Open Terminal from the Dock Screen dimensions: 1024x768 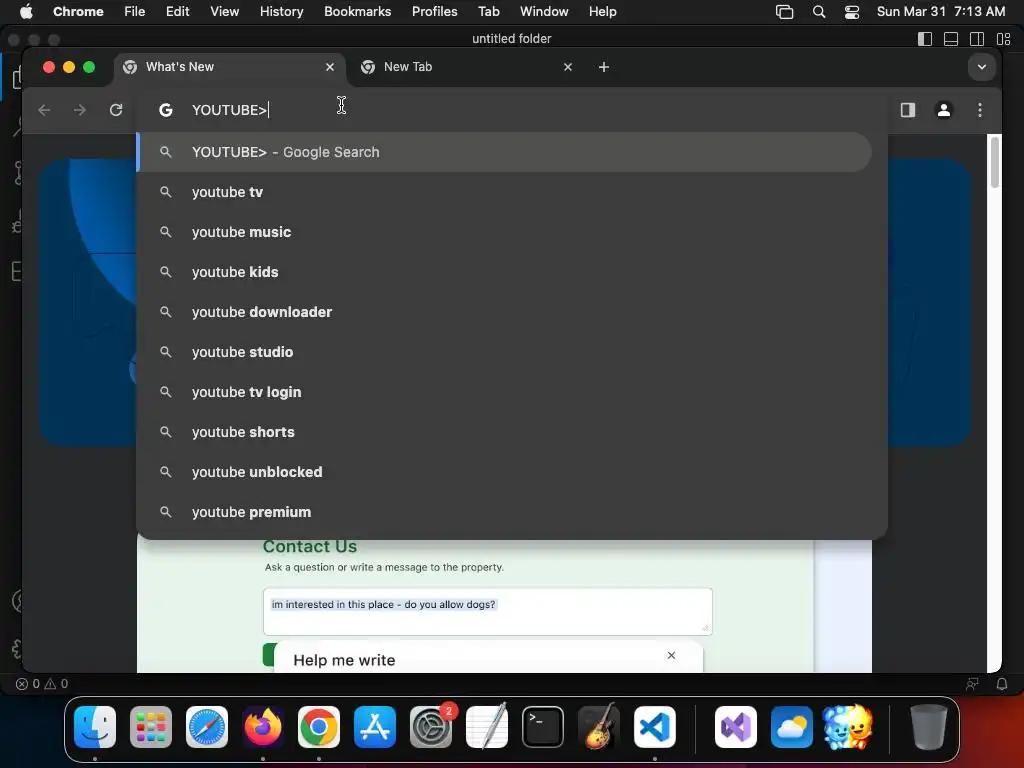(x=543, y=727)
